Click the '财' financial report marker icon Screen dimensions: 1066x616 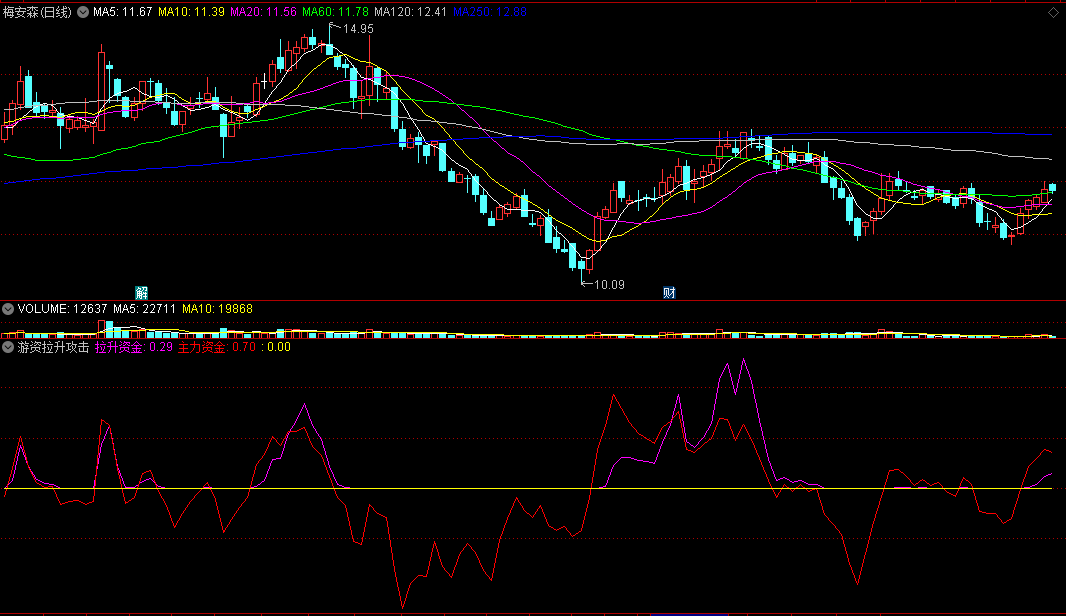(669, 293)
